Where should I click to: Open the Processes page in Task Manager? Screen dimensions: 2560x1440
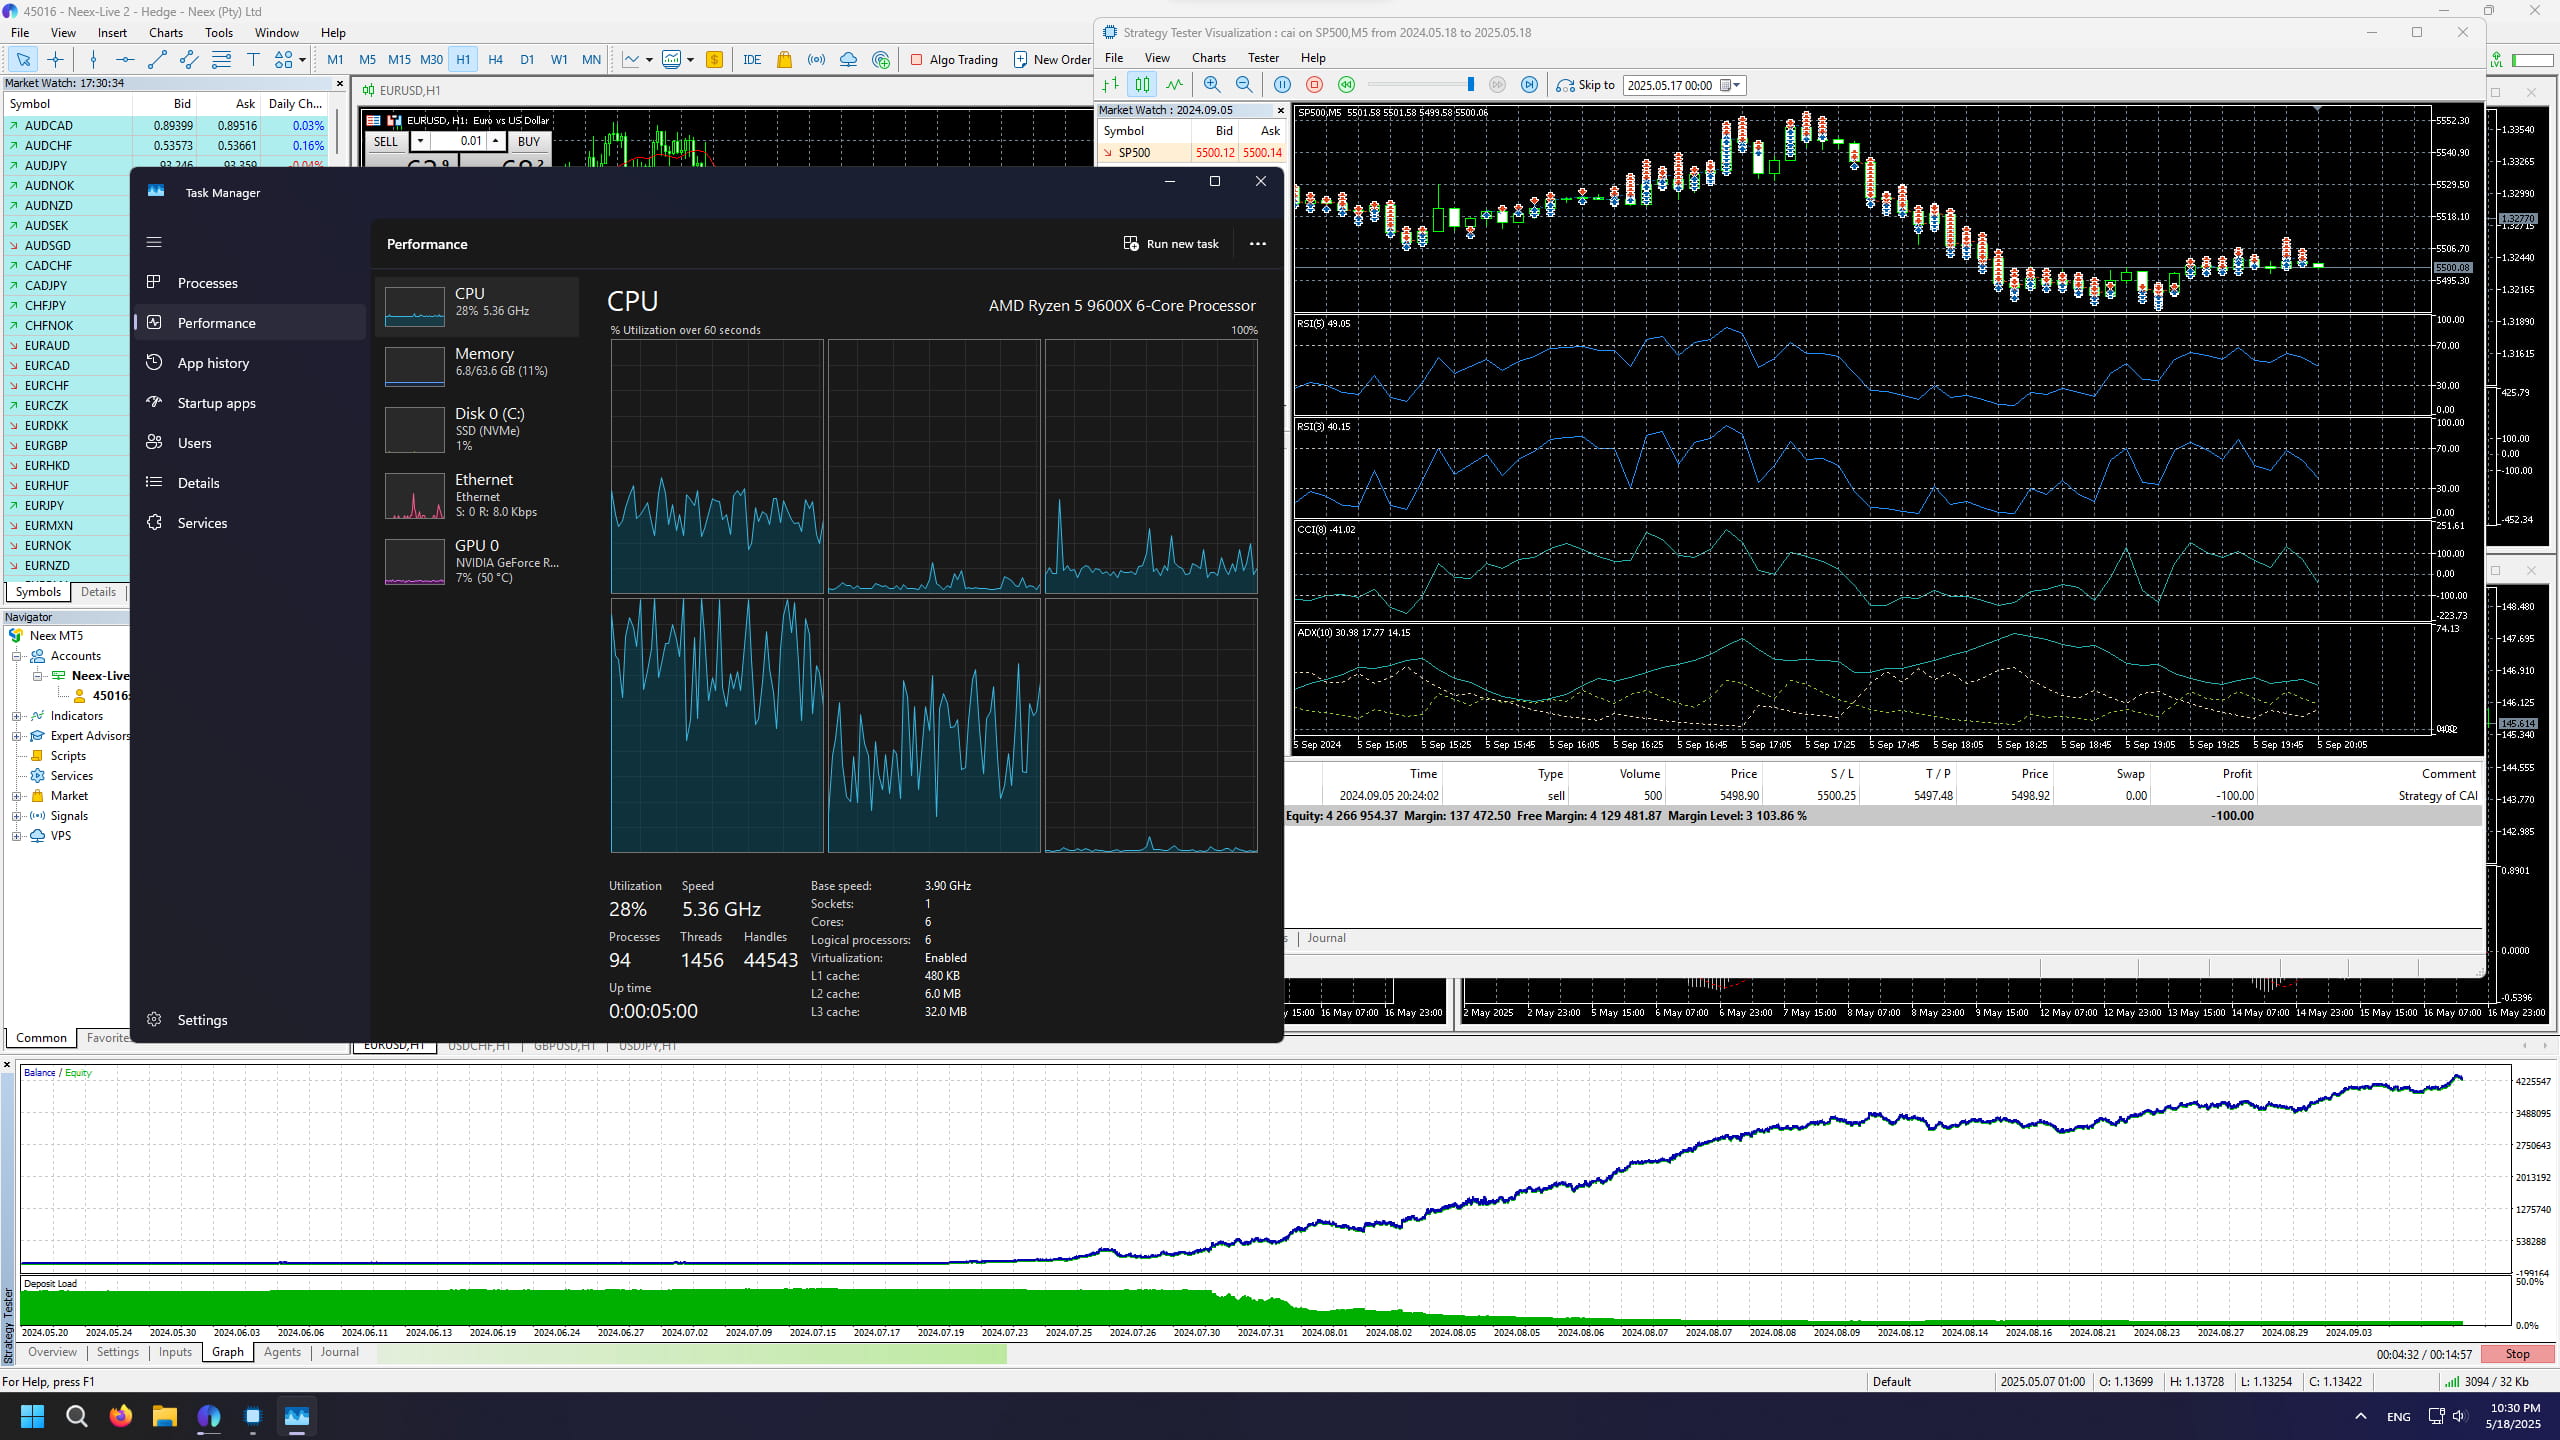coord(249,283)
